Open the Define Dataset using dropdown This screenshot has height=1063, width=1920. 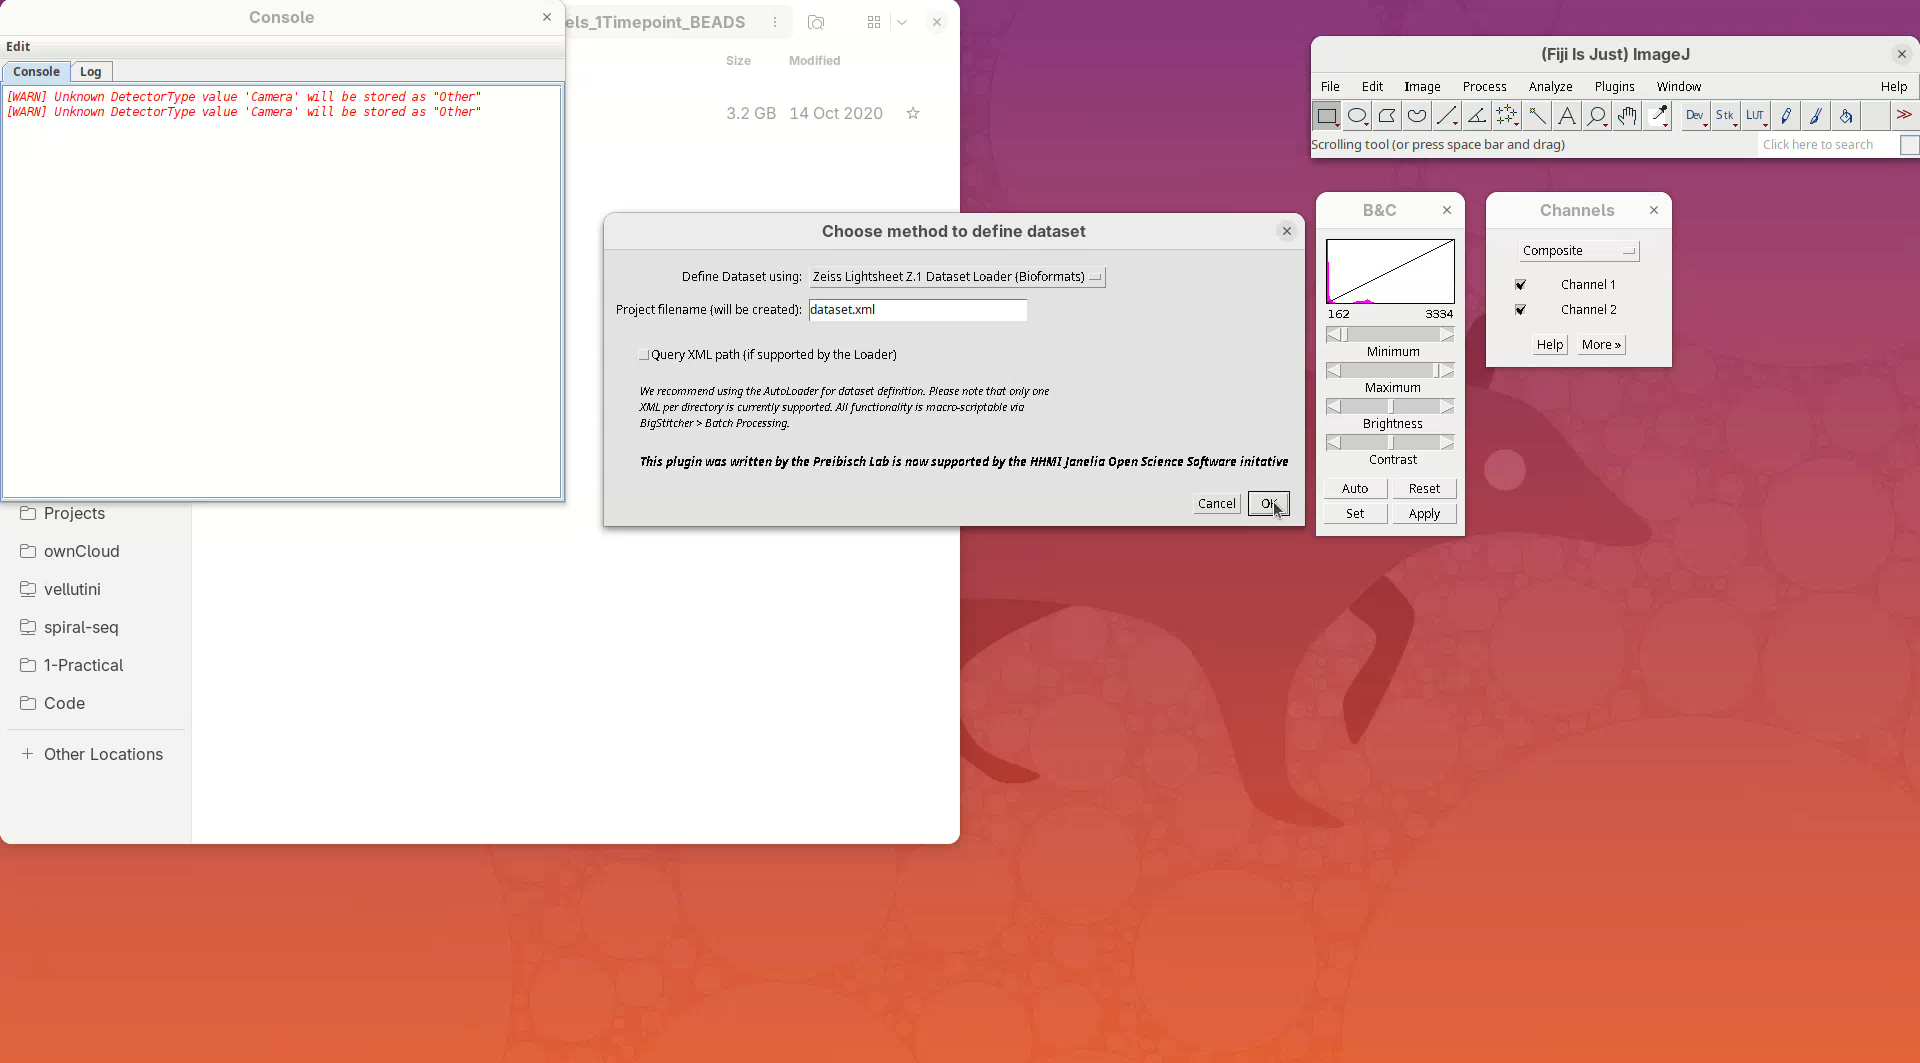pos(956,277)
